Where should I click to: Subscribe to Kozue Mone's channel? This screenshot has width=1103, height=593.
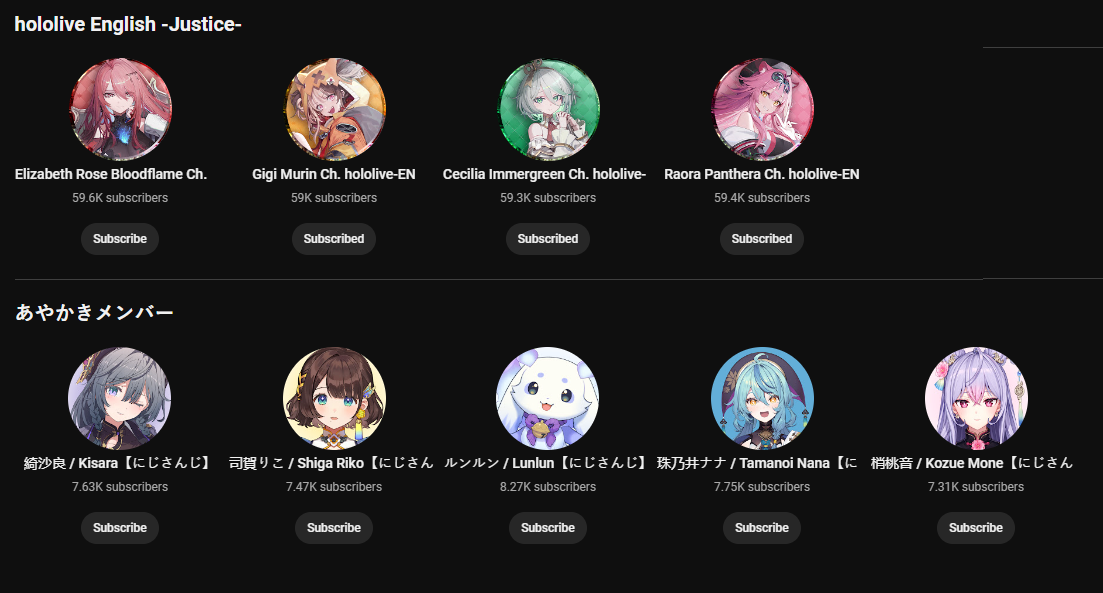coord(976,528)
